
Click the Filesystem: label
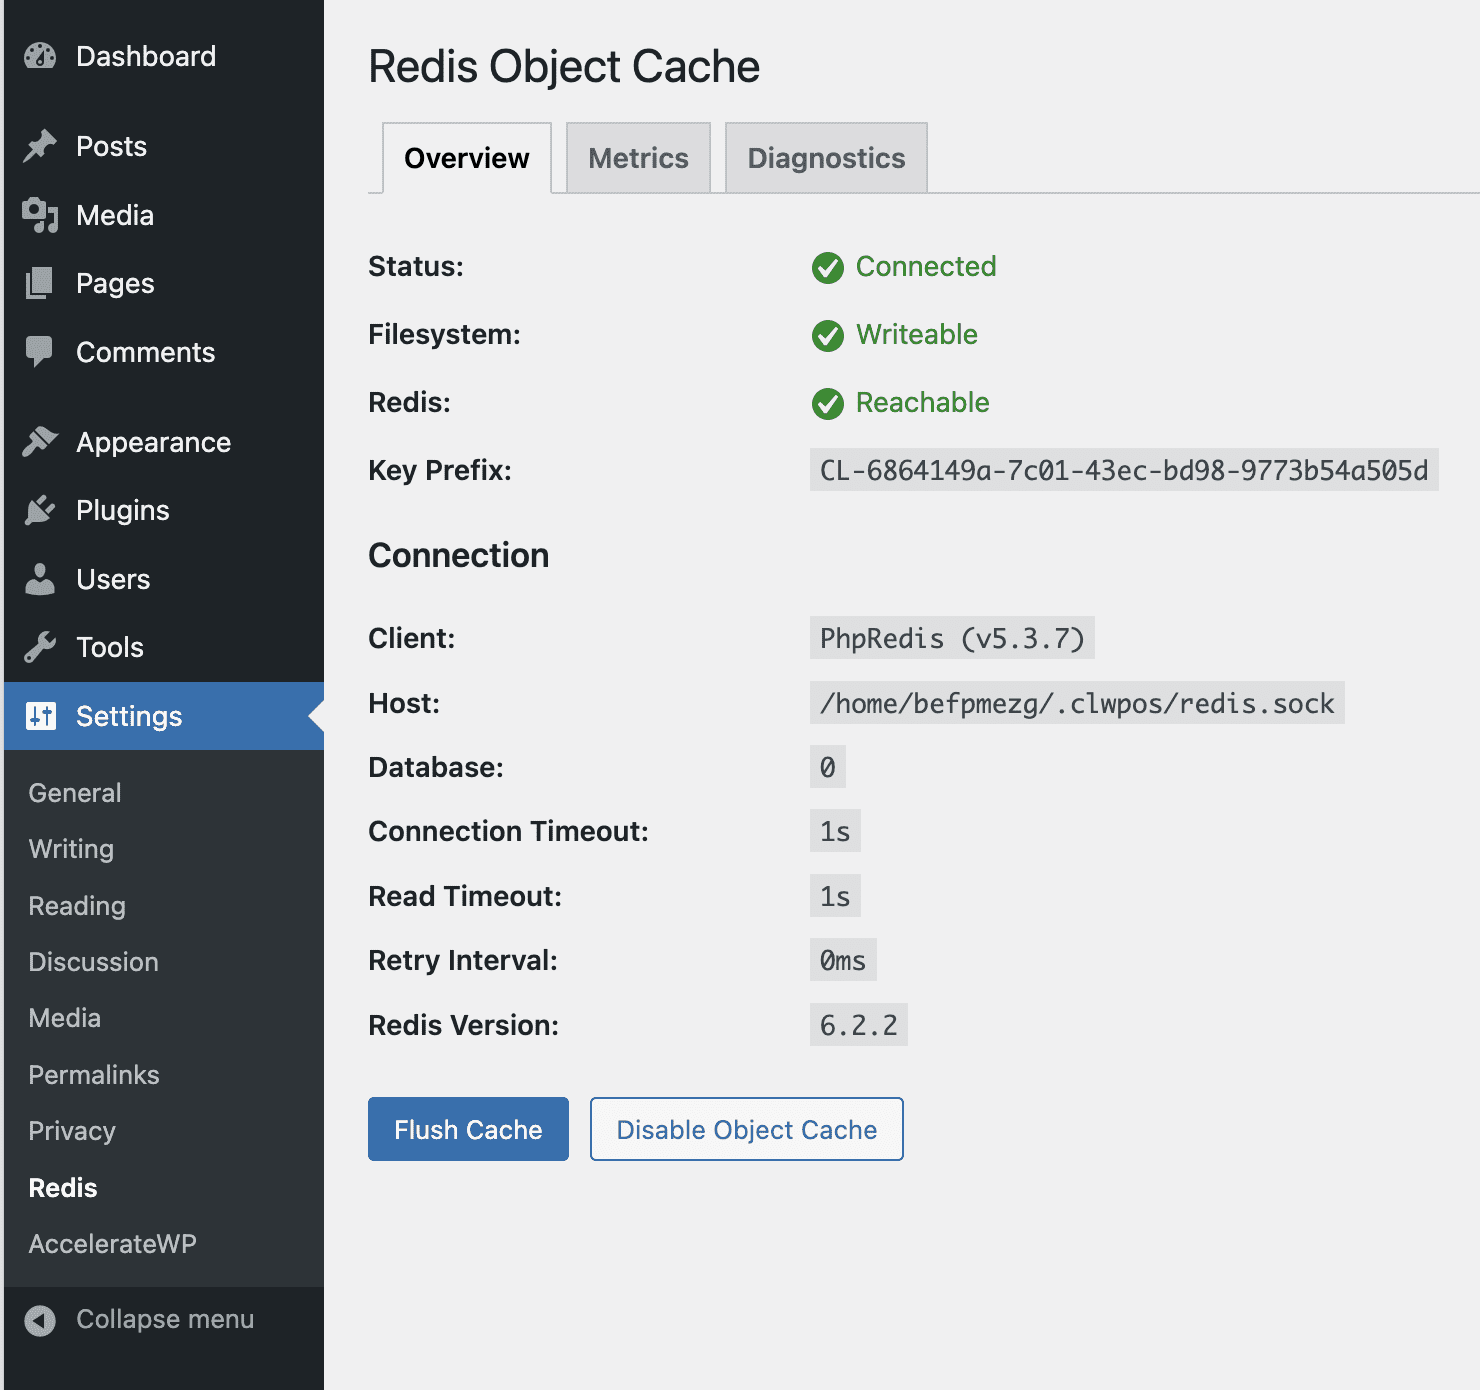click(x=444, y=335)
